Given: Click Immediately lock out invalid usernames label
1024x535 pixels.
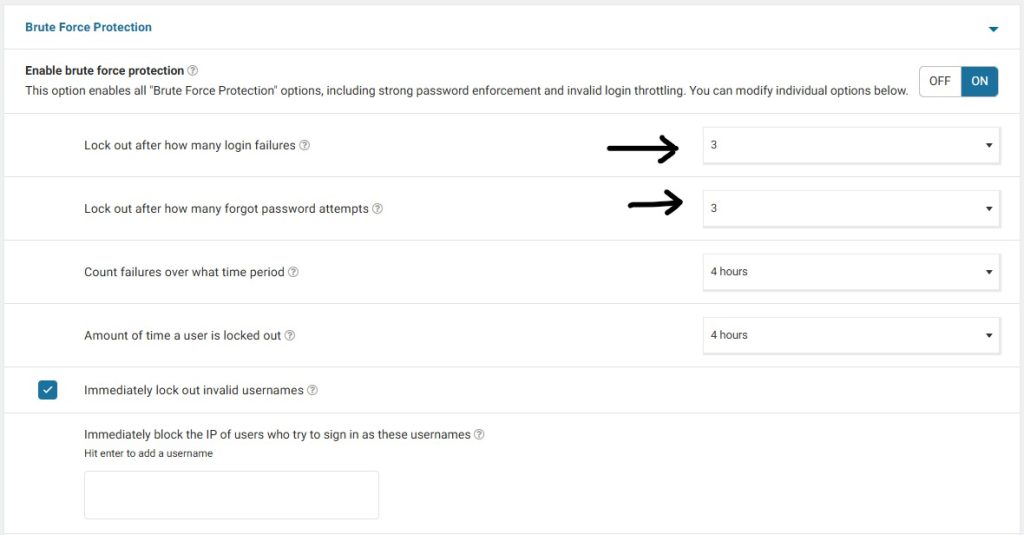Looking at the screenshot, I should pyautogui.click(x=194, y=390).
